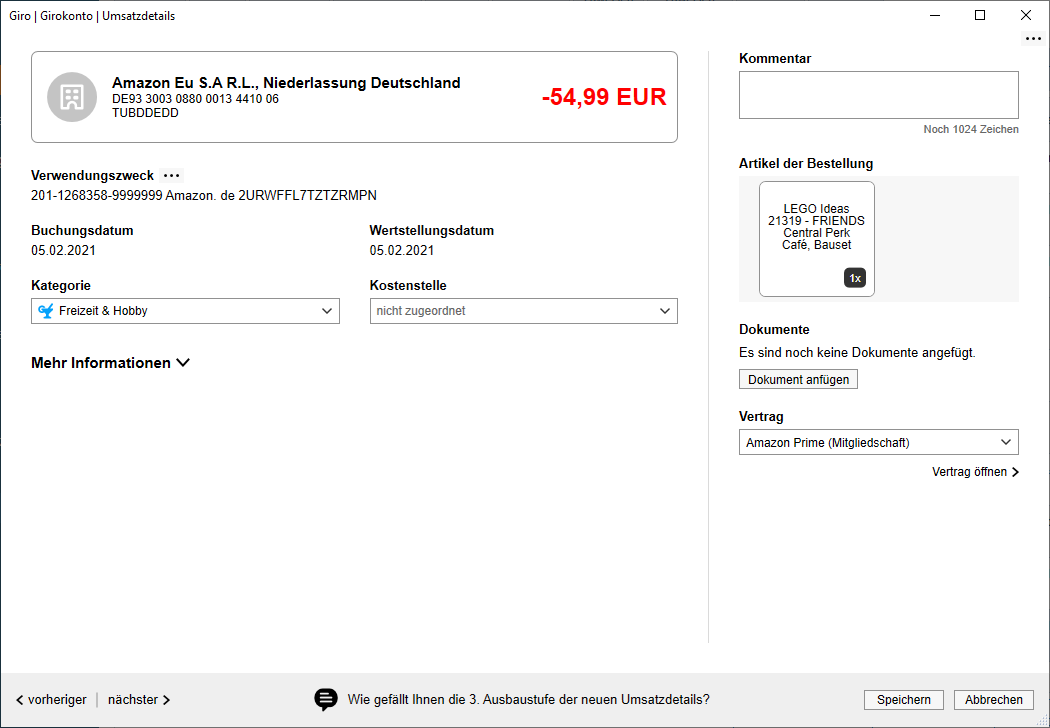This screenshot has height=728, width=1050.
Task: Open the contract via Vertrag öffnen
Action: 976,471
